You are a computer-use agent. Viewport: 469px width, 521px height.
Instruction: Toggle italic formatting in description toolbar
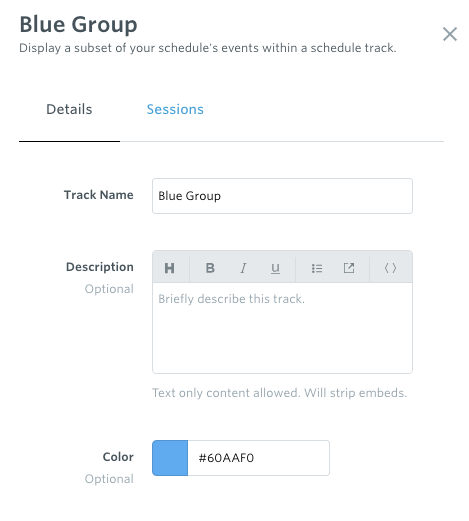243,268
